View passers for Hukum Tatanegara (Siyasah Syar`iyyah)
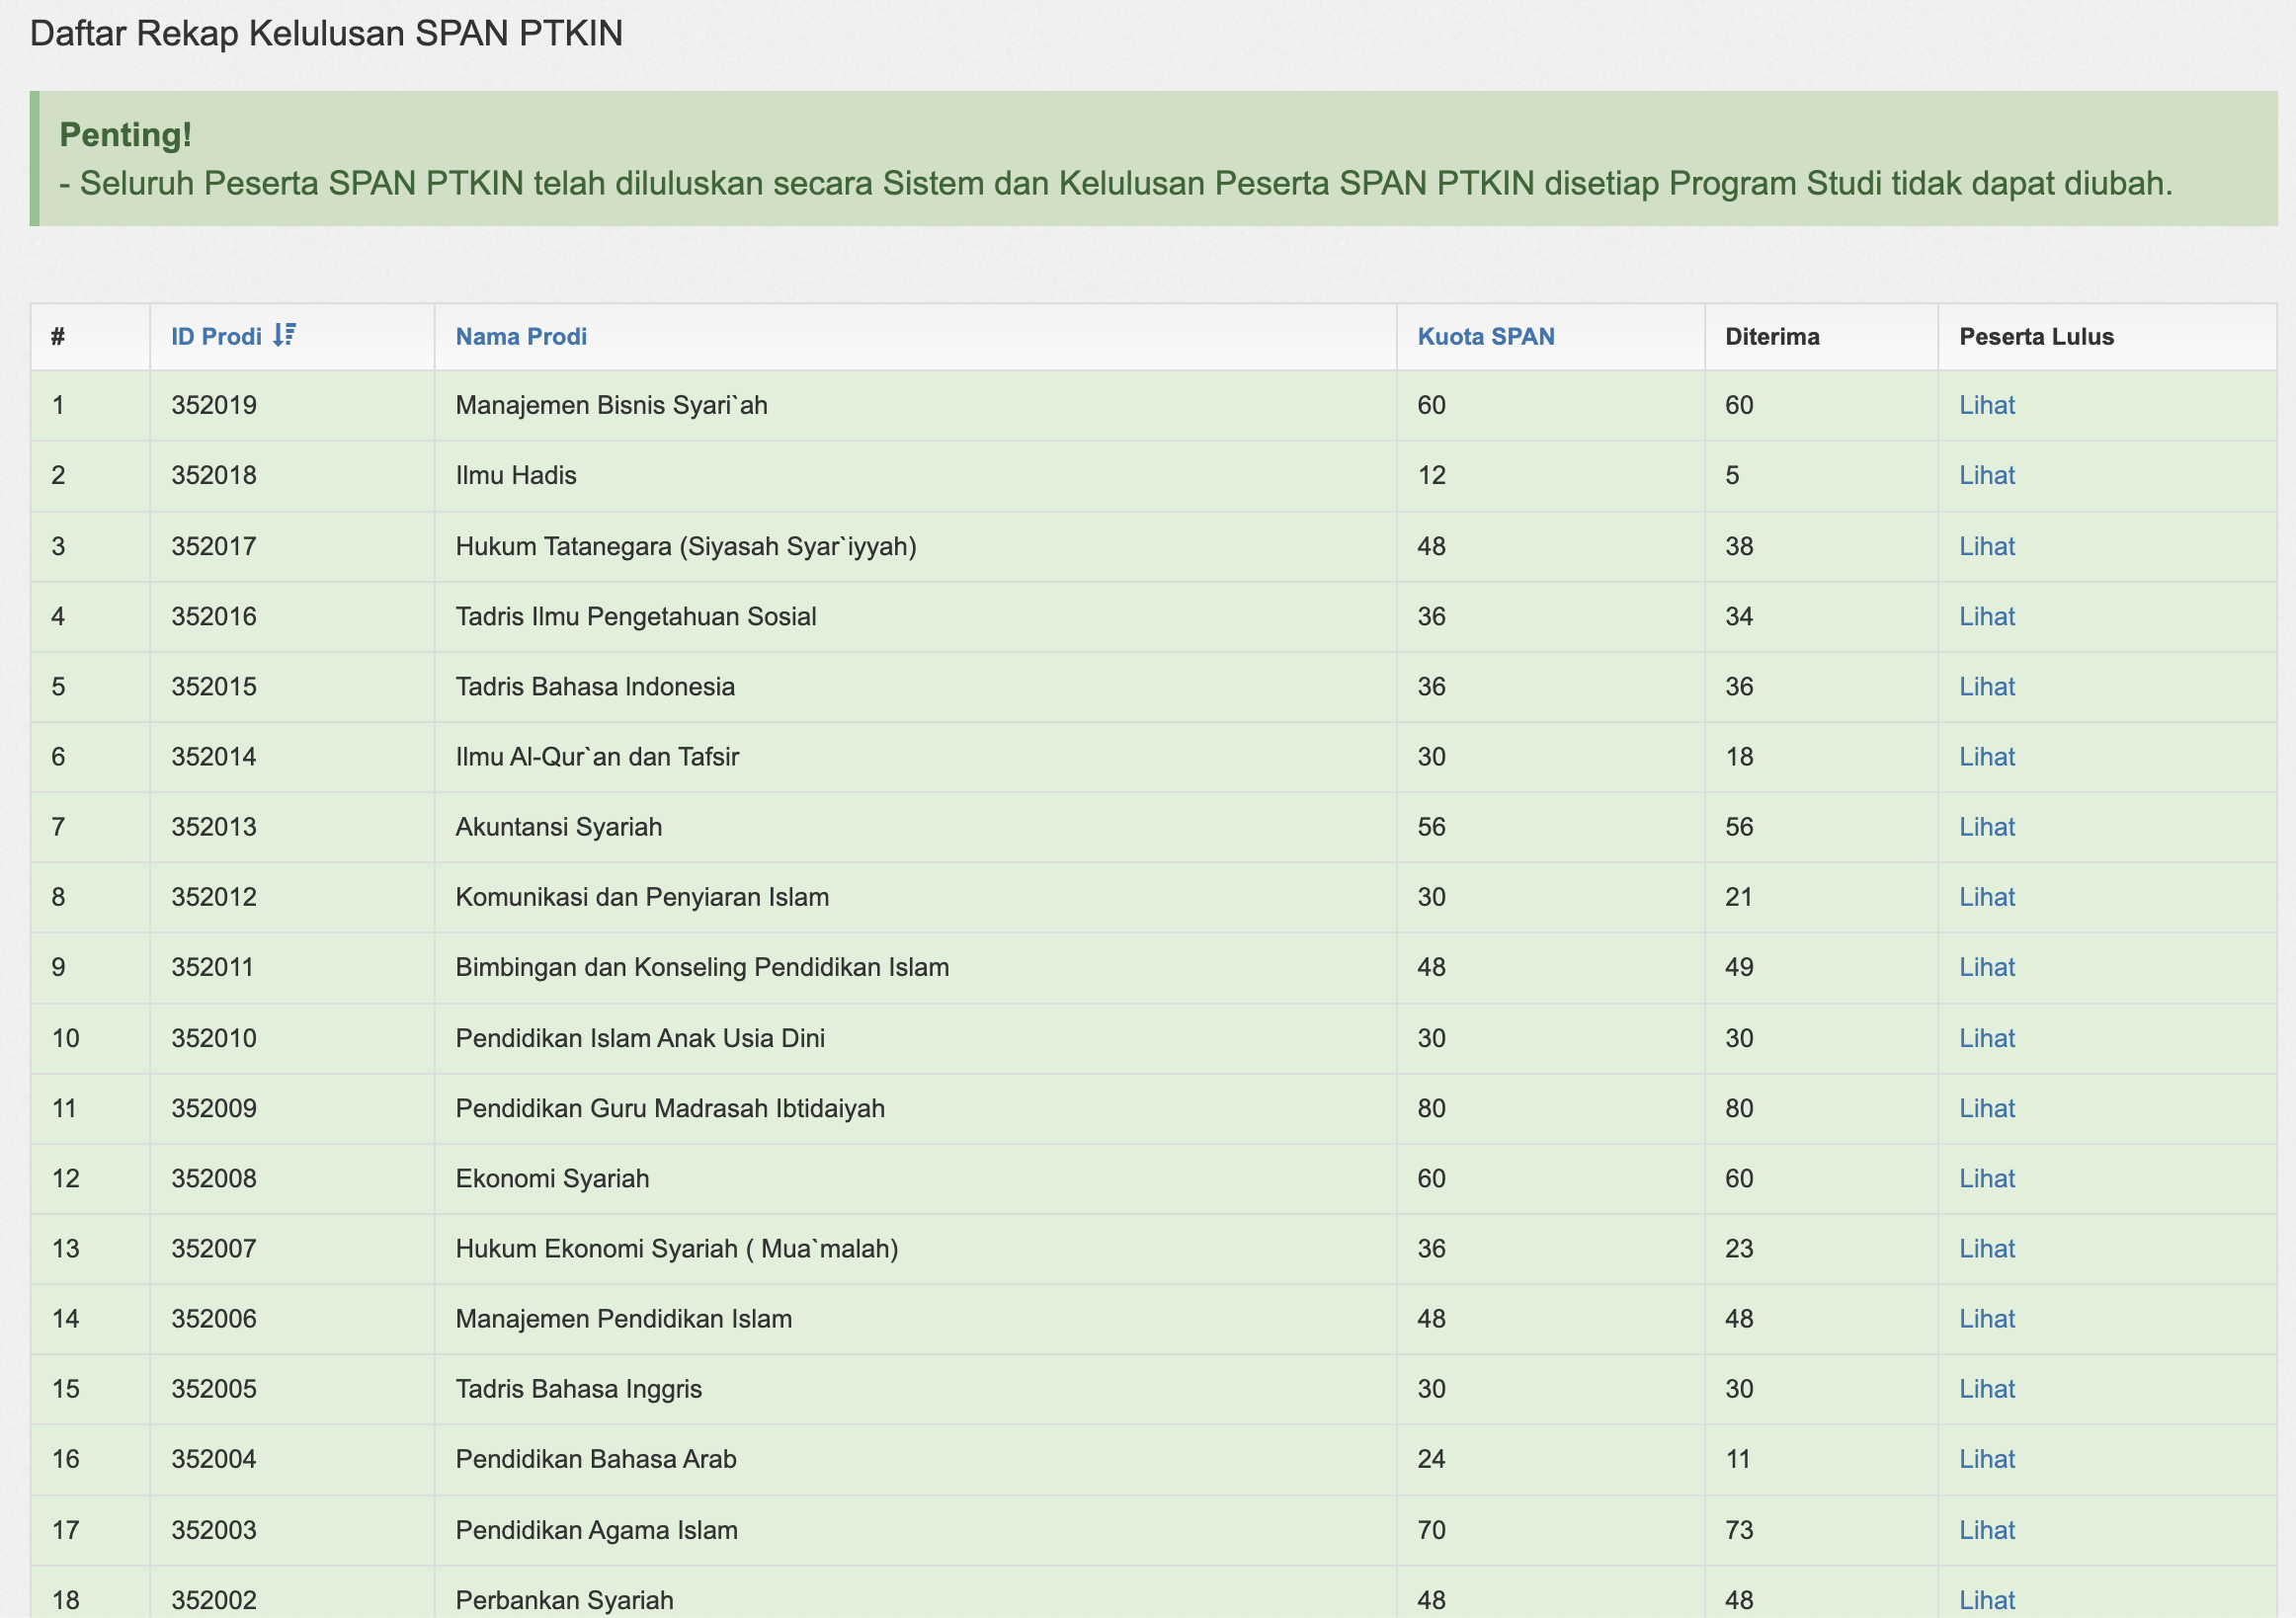 [x=1987, y=546]
